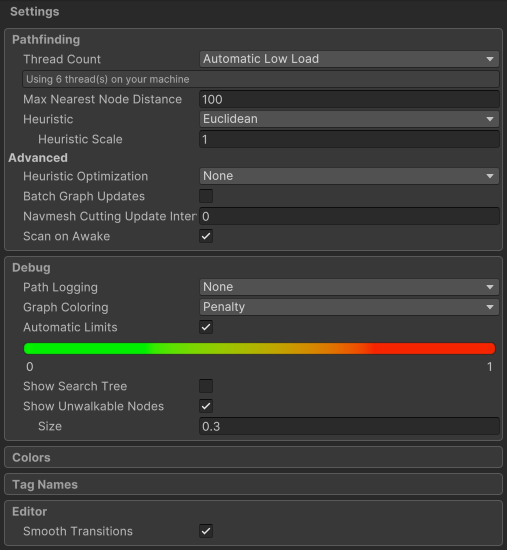Open the Heuristic Optimization dropdown
507x550 pixels.
tap(349, 176)
